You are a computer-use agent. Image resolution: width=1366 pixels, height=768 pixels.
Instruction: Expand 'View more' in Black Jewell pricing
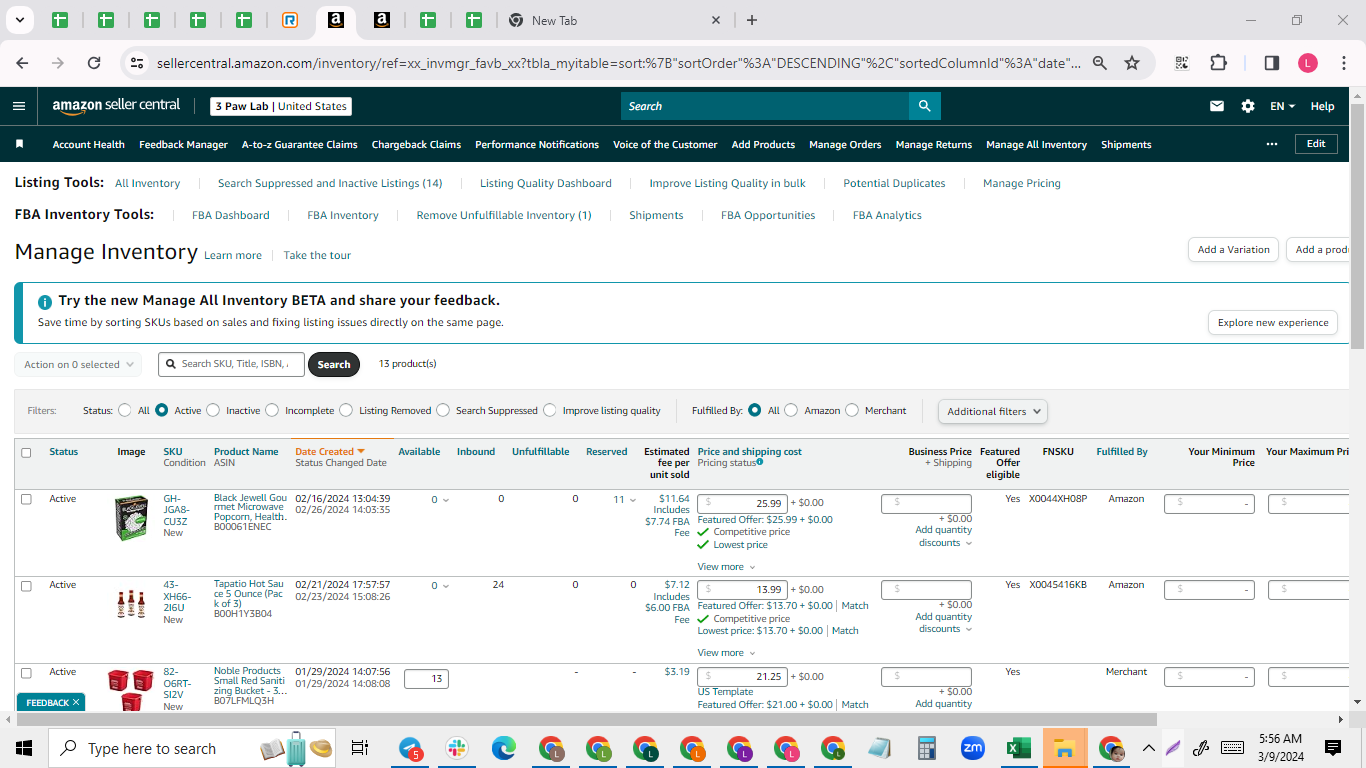click(726, 567)
